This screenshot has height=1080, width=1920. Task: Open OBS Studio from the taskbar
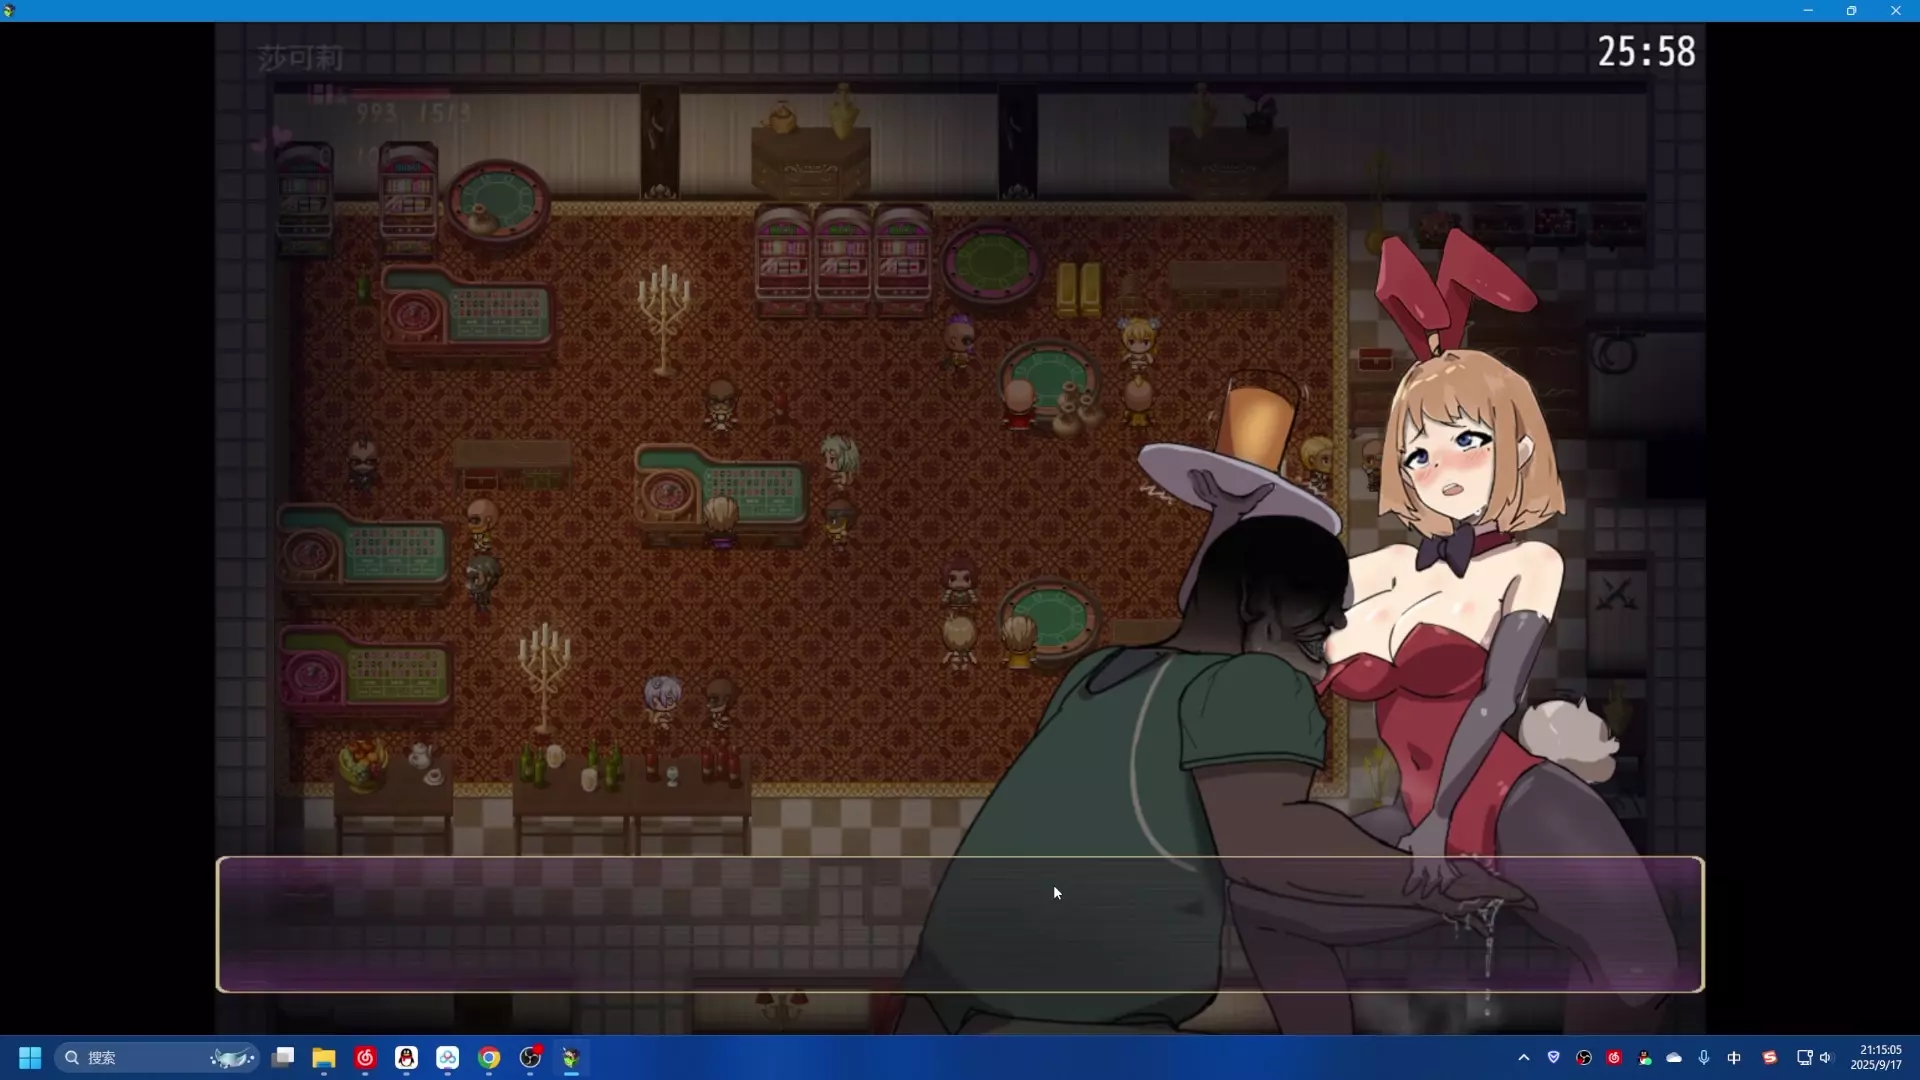point(531,1057)
